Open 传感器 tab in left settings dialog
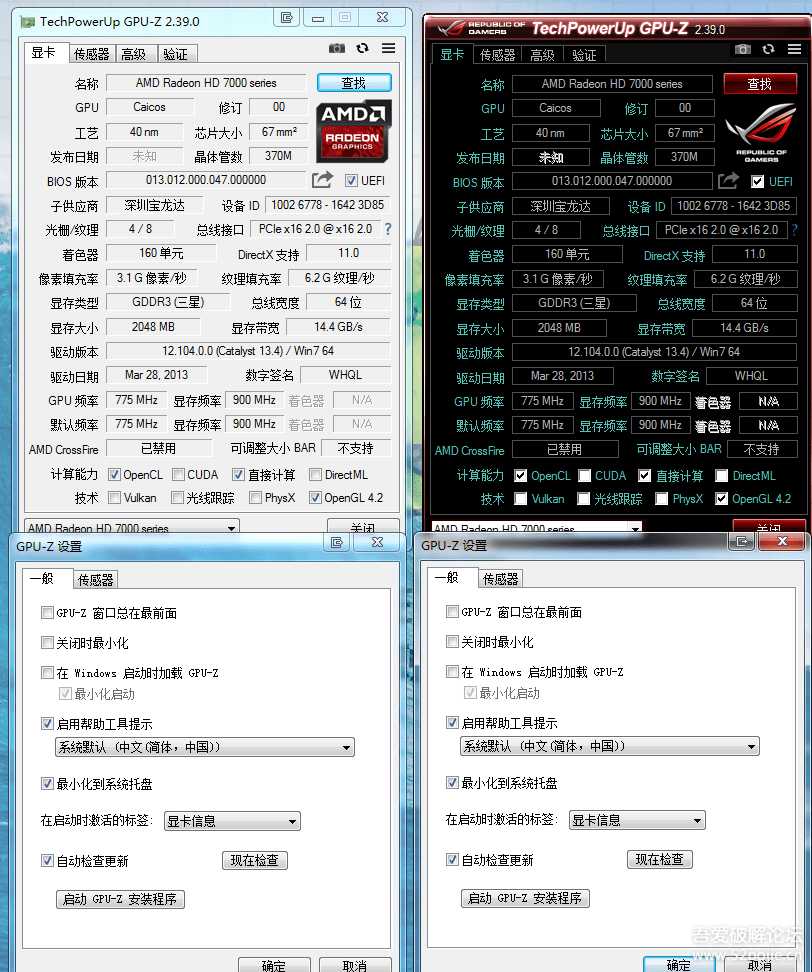This screenshot has height=972, width=812. [x=95, y=580]
